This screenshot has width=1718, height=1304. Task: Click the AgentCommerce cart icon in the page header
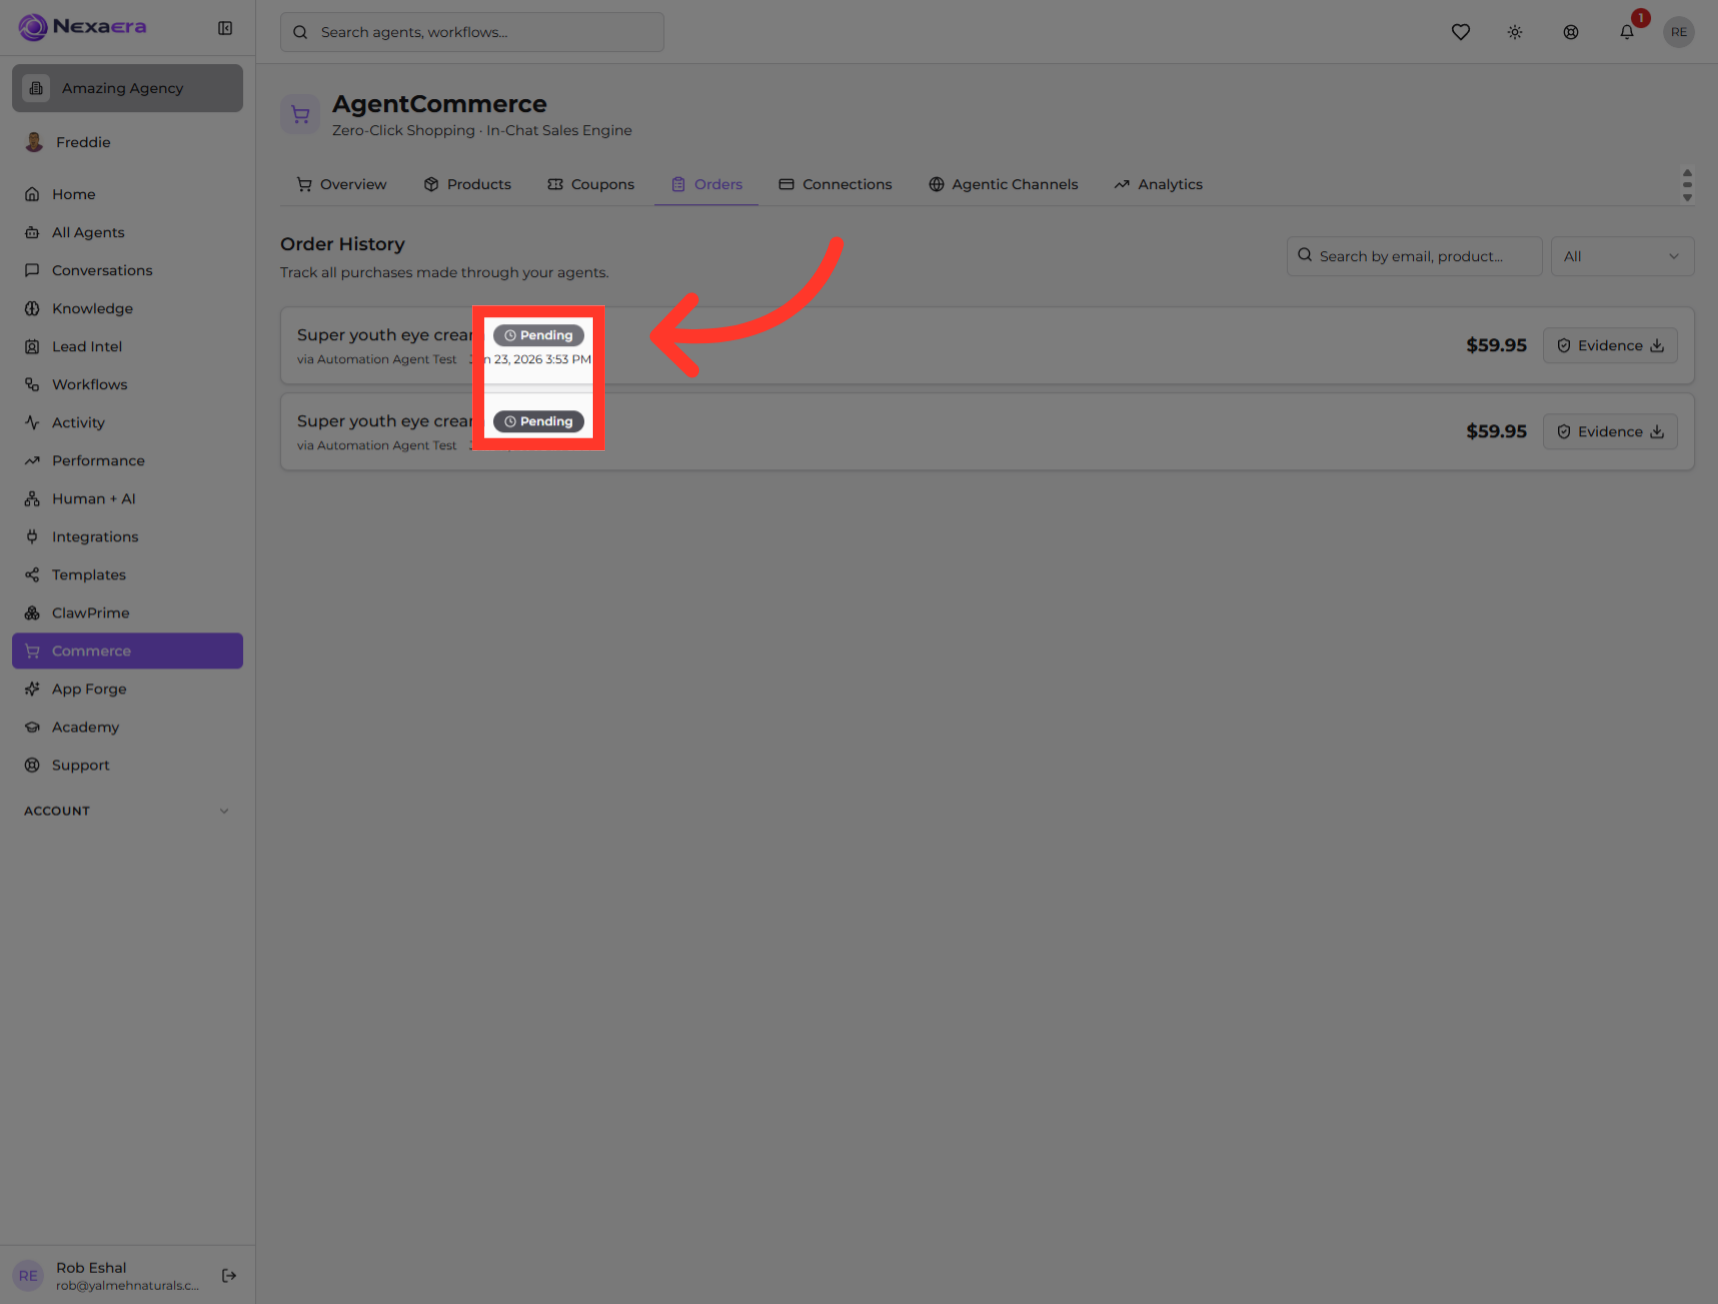tap(300, 115)
